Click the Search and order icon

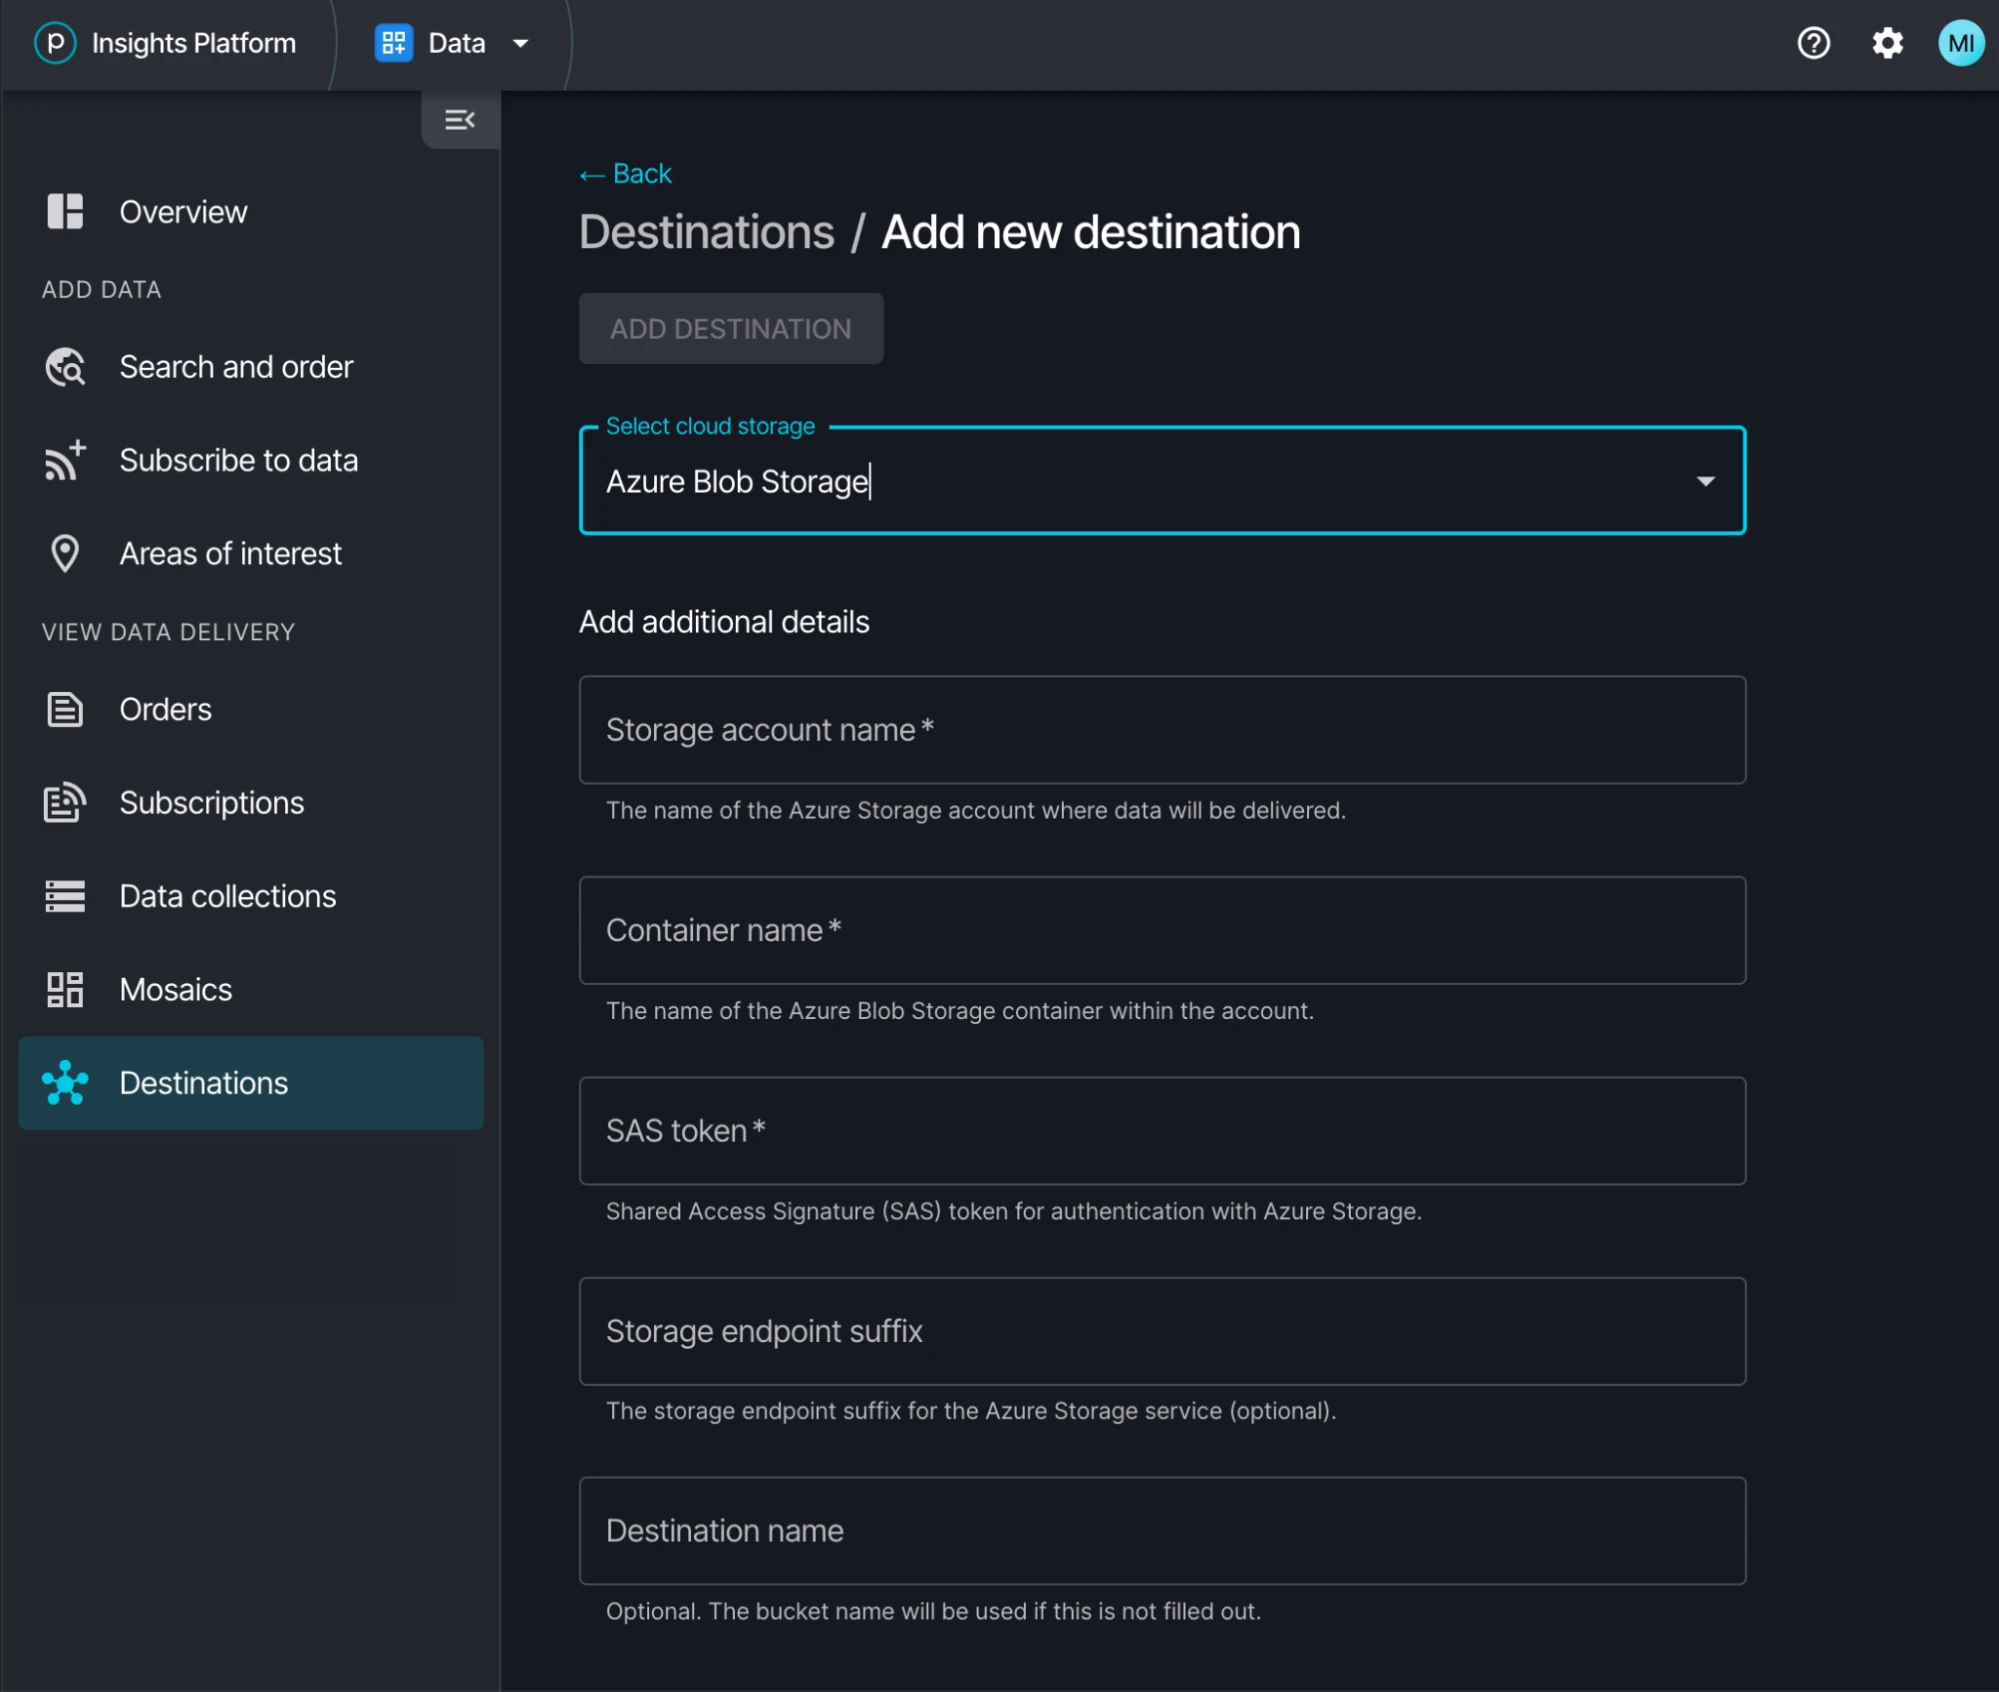[x=65, y=367]
